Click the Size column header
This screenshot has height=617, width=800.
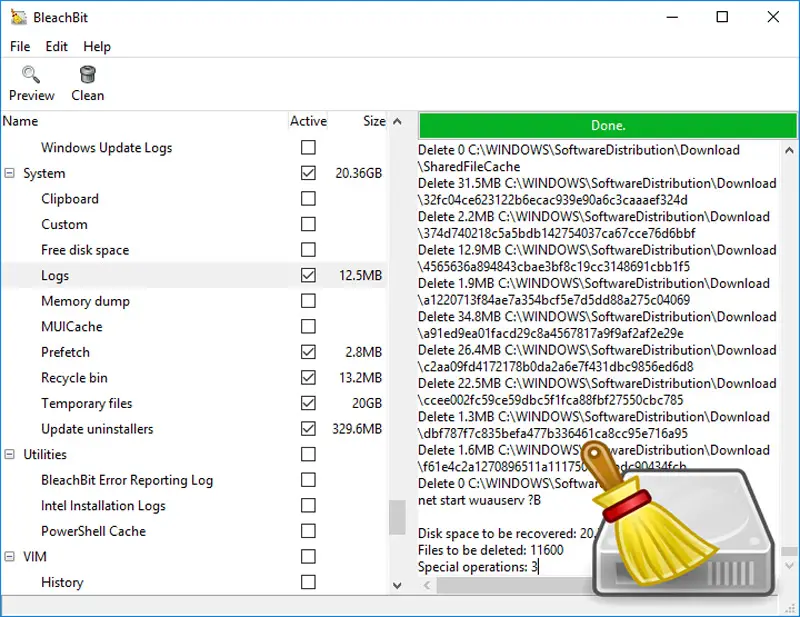click(x=374, y=121)
